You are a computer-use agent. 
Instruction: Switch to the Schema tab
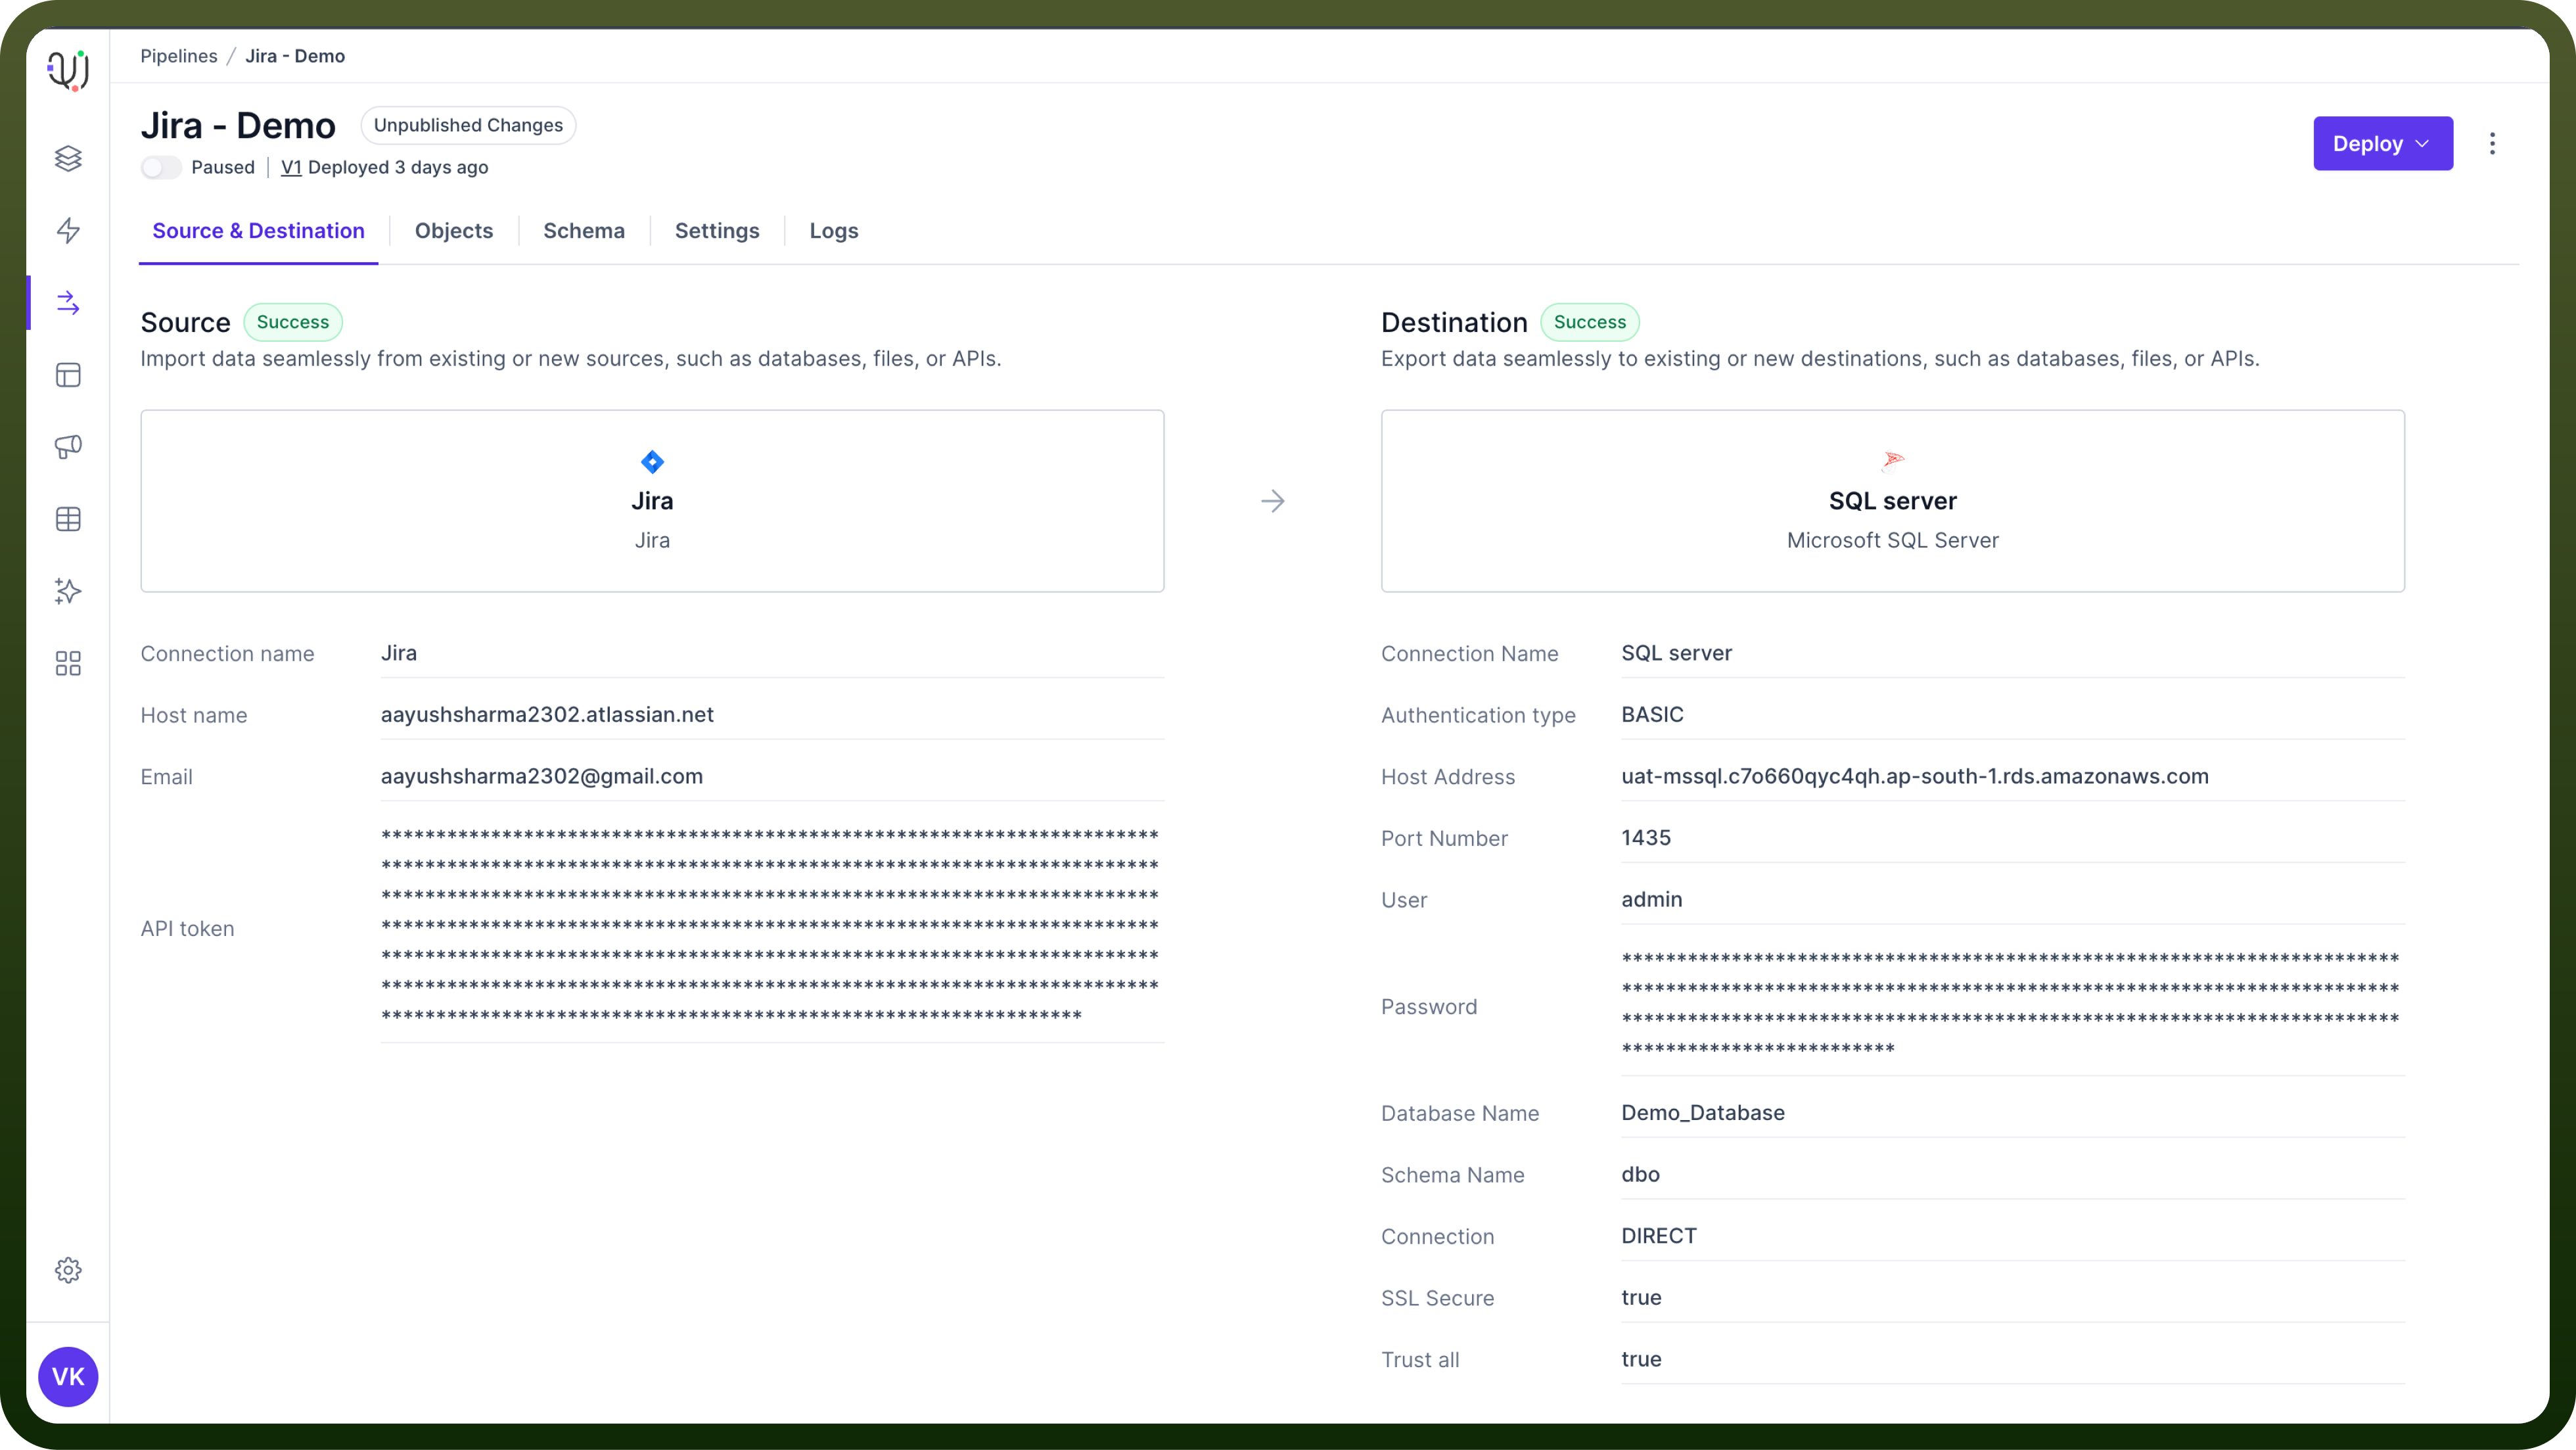point(584,231)
